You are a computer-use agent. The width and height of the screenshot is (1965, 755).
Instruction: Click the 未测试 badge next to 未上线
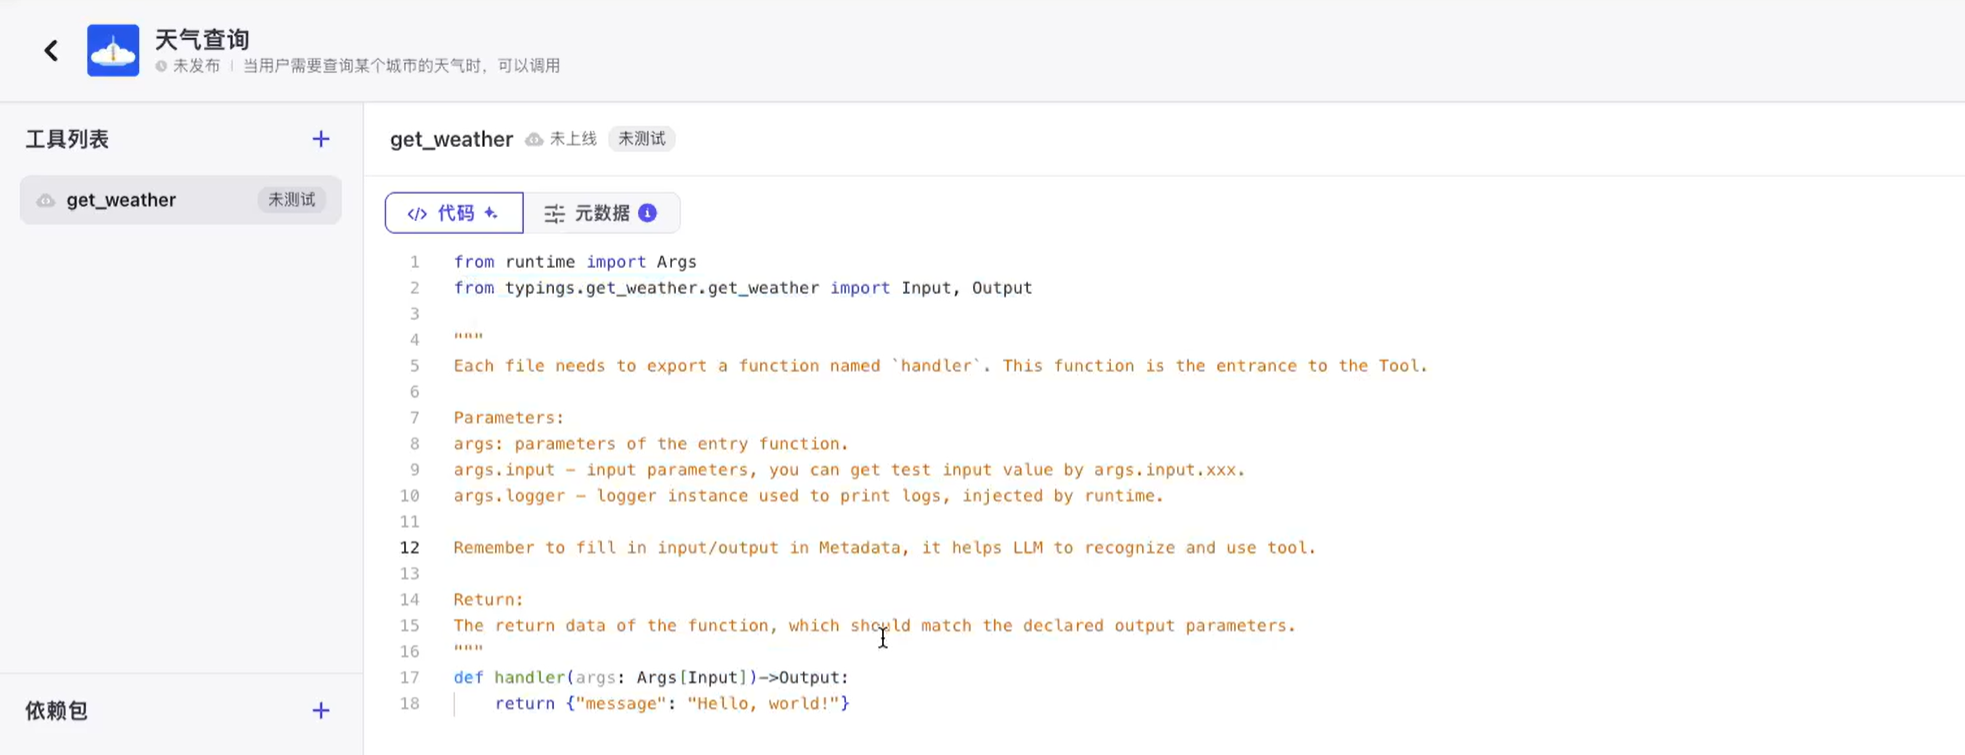(641, 139)
